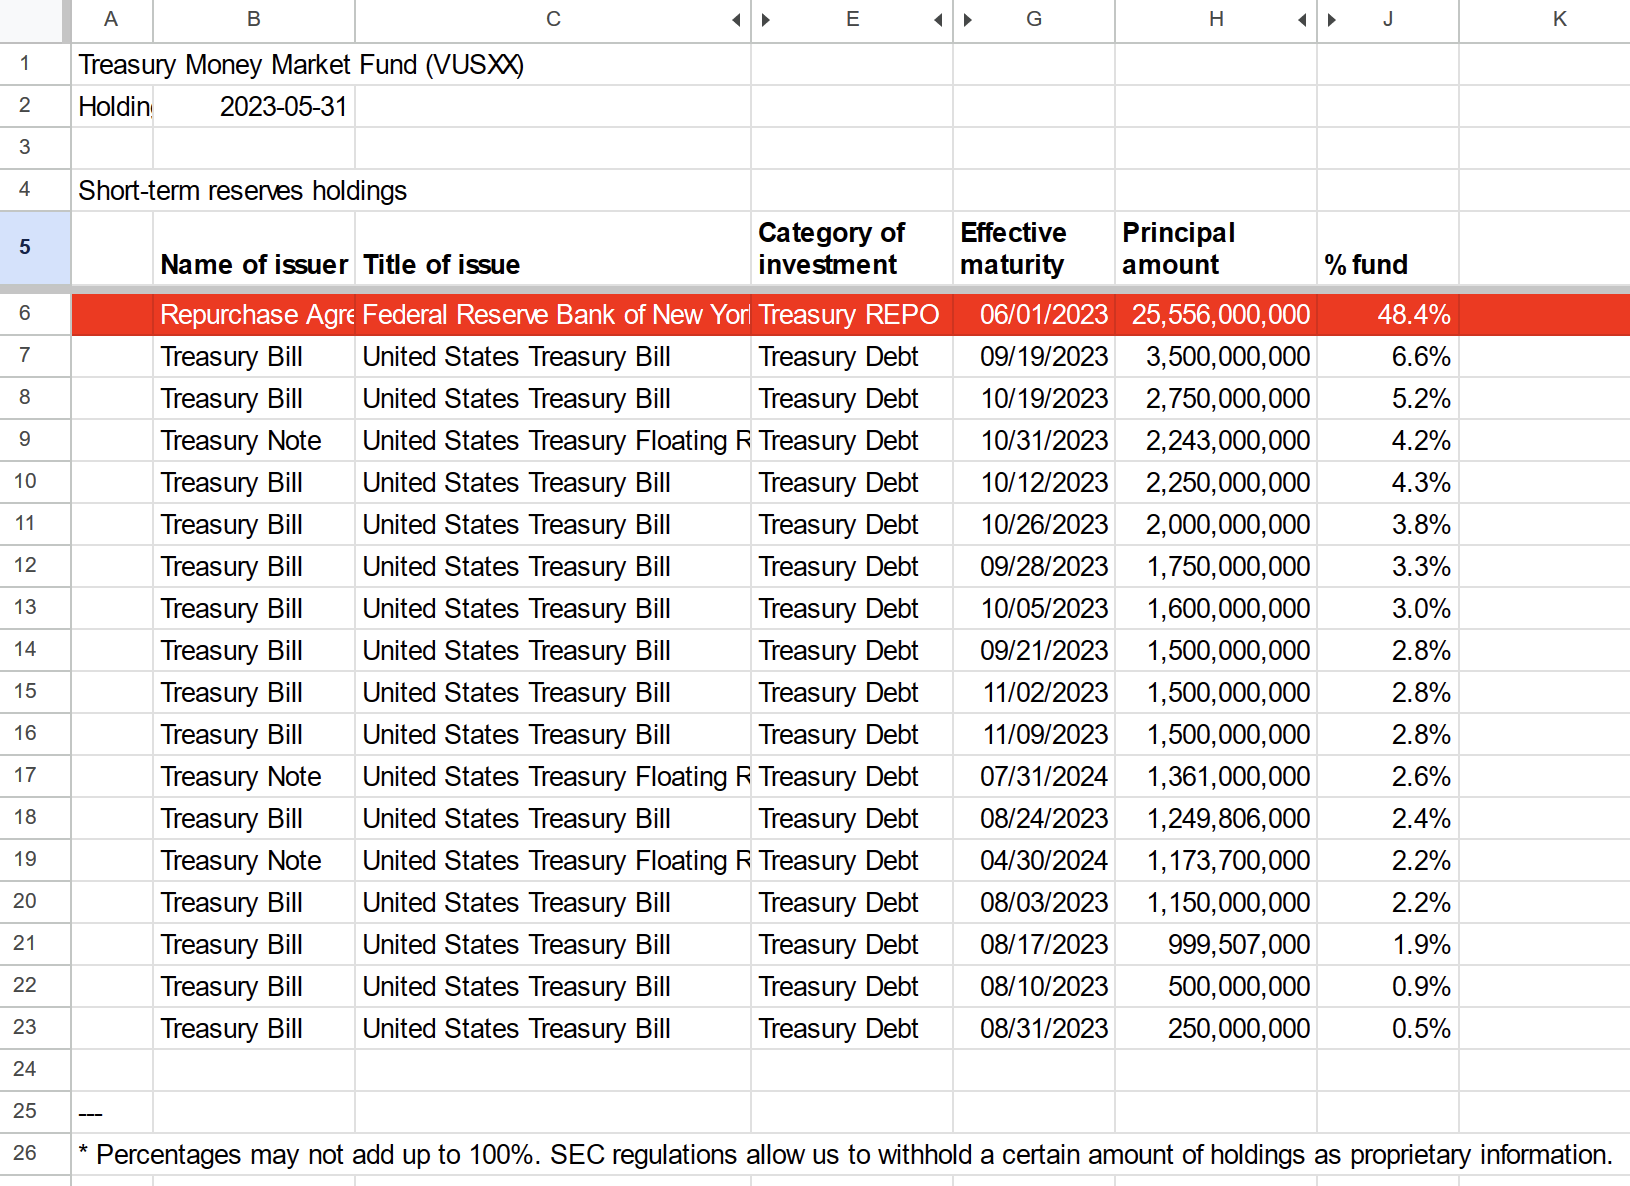Click the 08/10/2023 maturity cell
This screenshot has height=1186, width=1630.
tap(1034, 987)
